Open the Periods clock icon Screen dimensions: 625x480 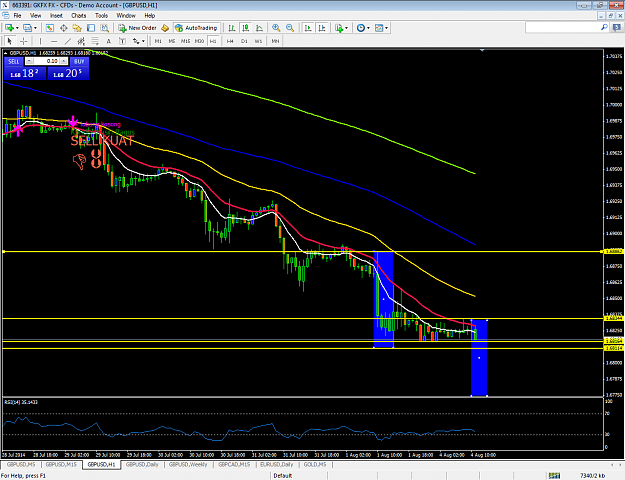point(361,28)
